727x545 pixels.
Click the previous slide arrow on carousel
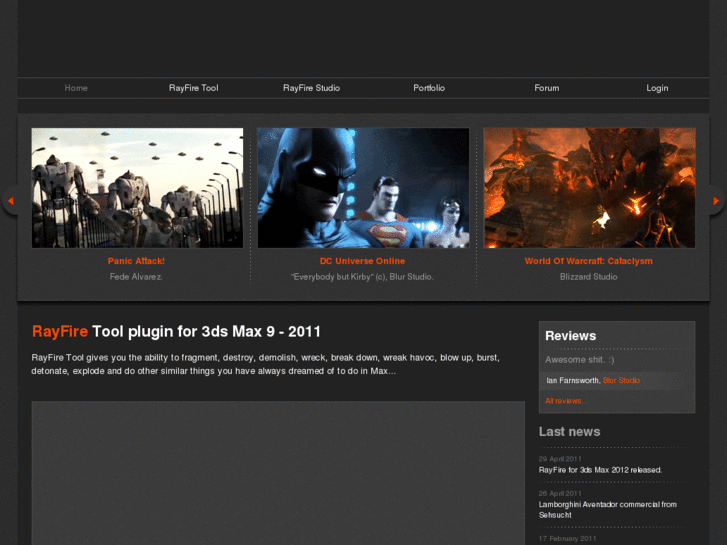click(x=10, y=201)
